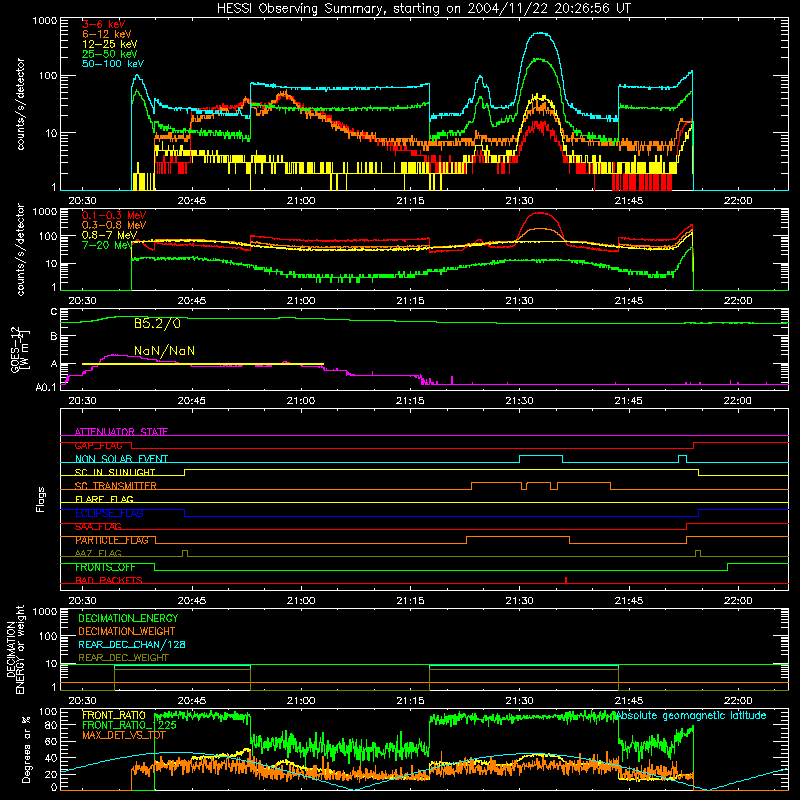Click the 7-20 MeV legend entry
Screen dimensions: 800x800
107,245
